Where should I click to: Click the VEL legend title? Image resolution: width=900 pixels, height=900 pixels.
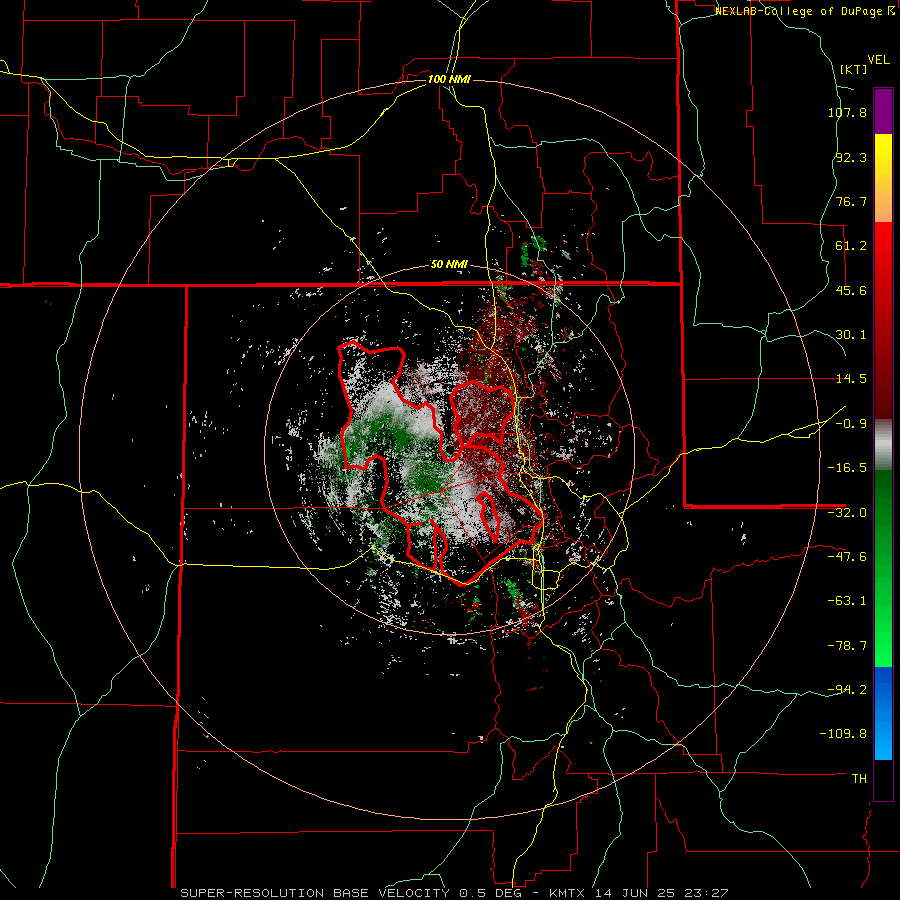[x=878, y=60]
